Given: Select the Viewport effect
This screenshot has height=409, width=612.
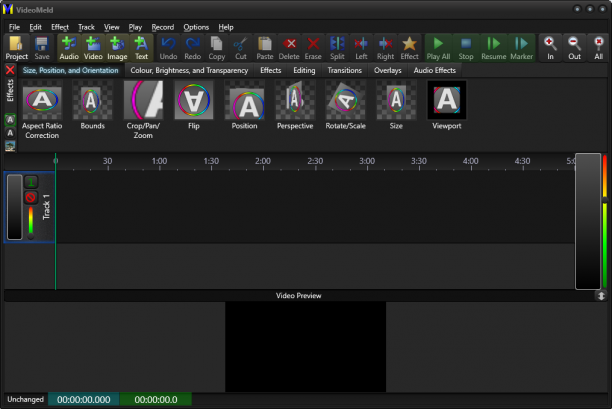Looking at the screenshot, I should pos(447,105).
